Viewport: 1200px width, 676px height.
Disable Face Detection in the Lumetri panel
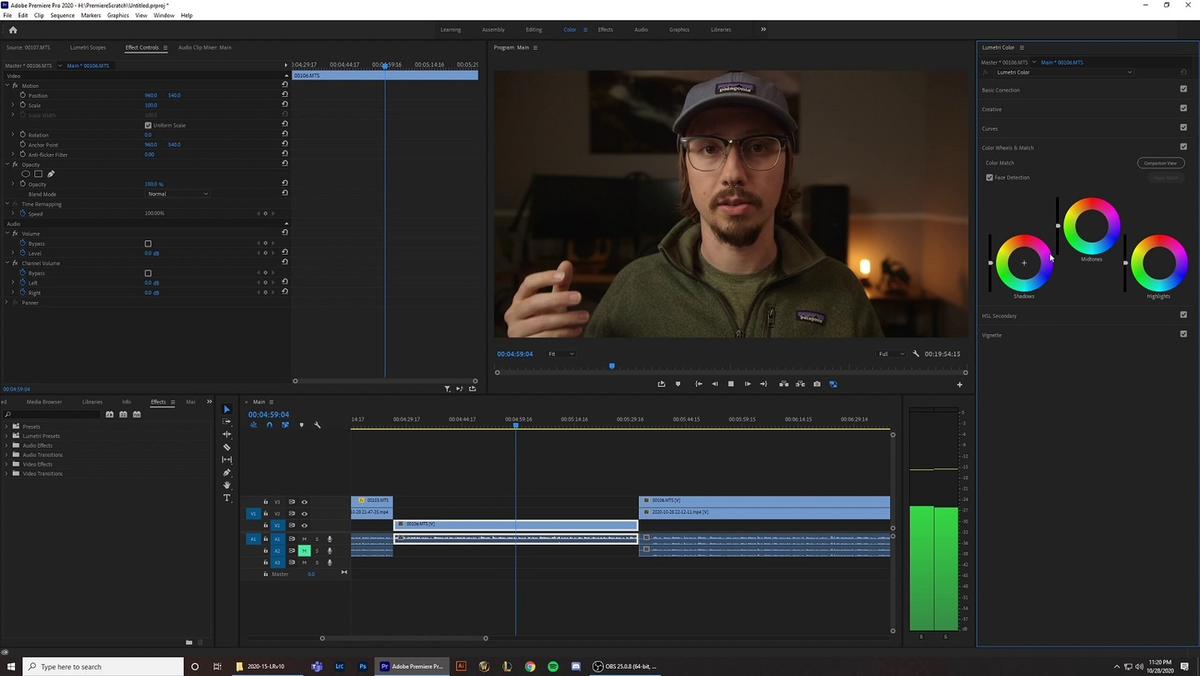pyautogui.click(x=989, y=177)
